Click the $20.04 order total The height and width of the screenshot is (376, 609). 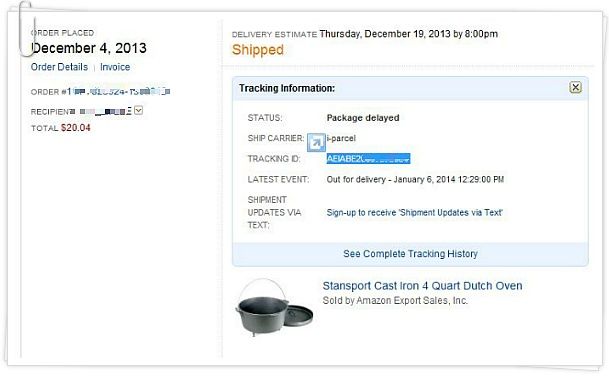pyautogui.click(x=75, y=128)
